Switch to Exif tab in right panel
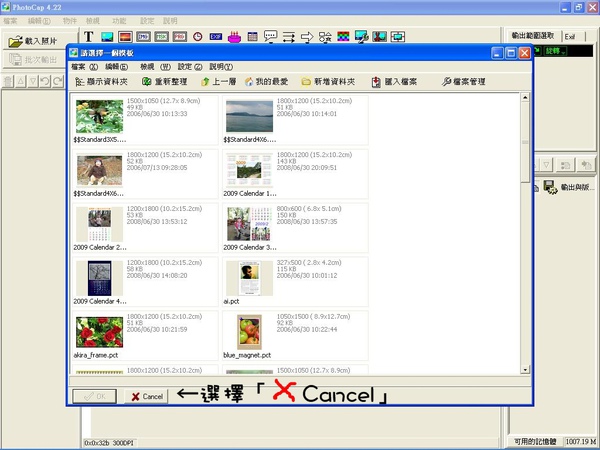The image size is (600, 450). 570,37
